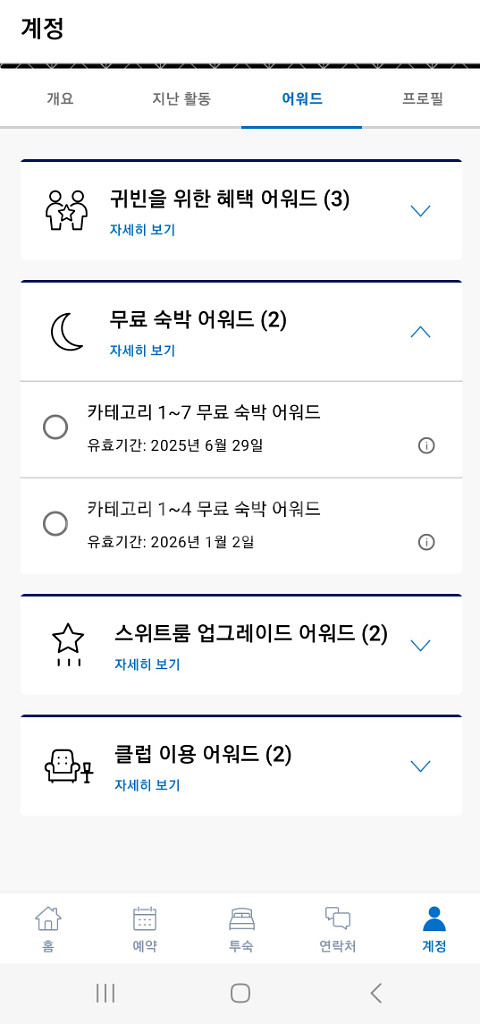Show info for 카테고리 1~4 award

tap(426, 542)
